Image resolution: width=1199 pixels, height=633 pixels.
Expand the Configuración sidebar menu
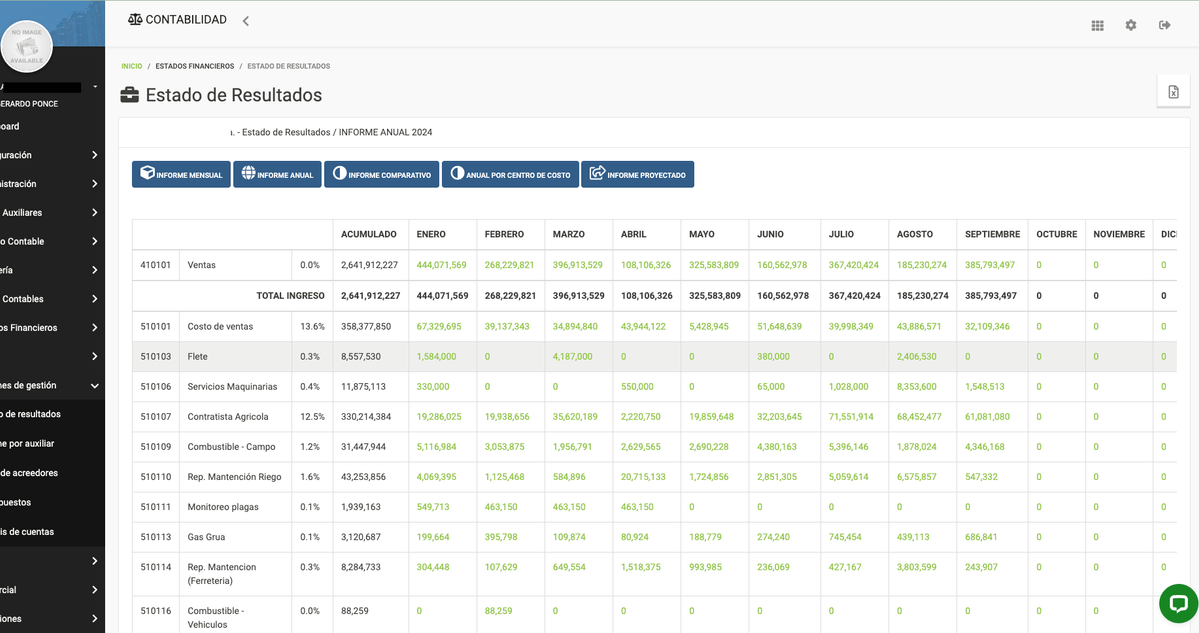point(50,155)
